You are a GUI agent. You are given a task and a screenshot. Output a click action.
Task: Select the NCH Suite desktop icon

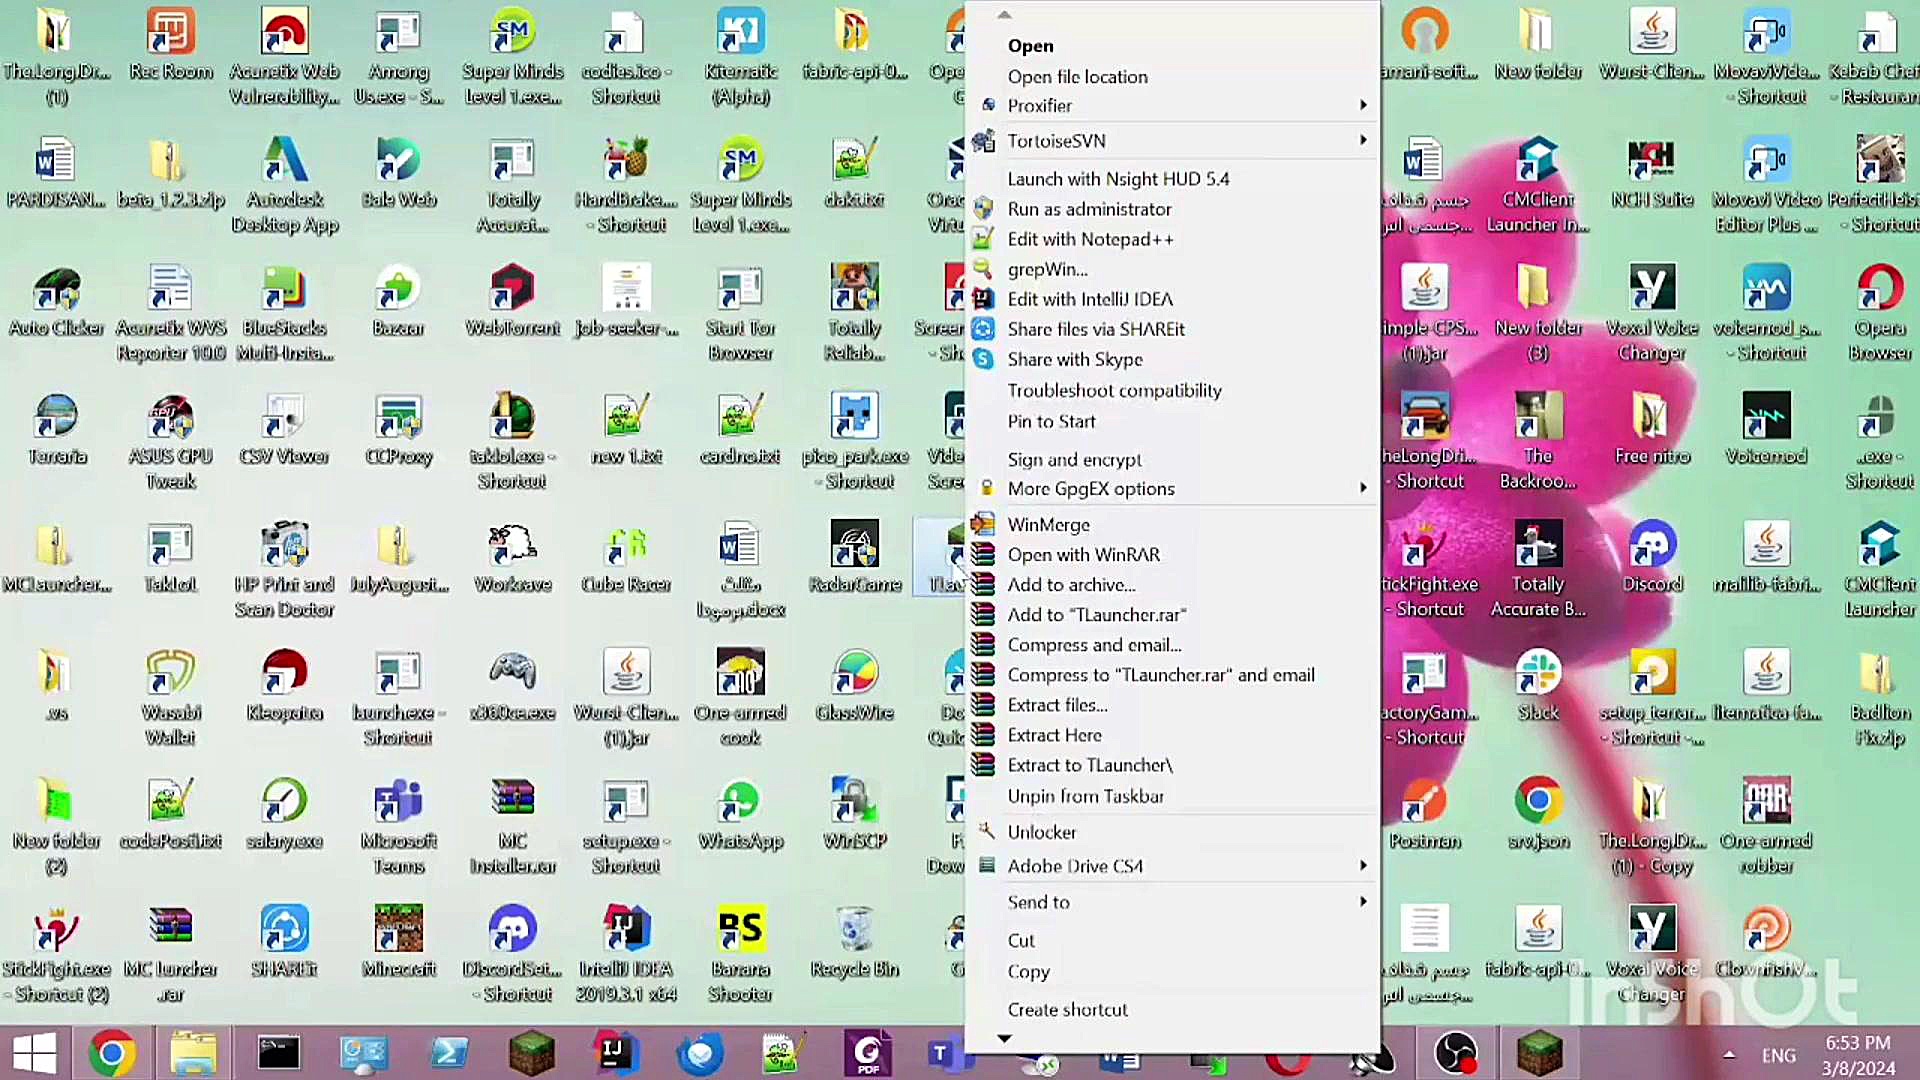pos(1652,172)
